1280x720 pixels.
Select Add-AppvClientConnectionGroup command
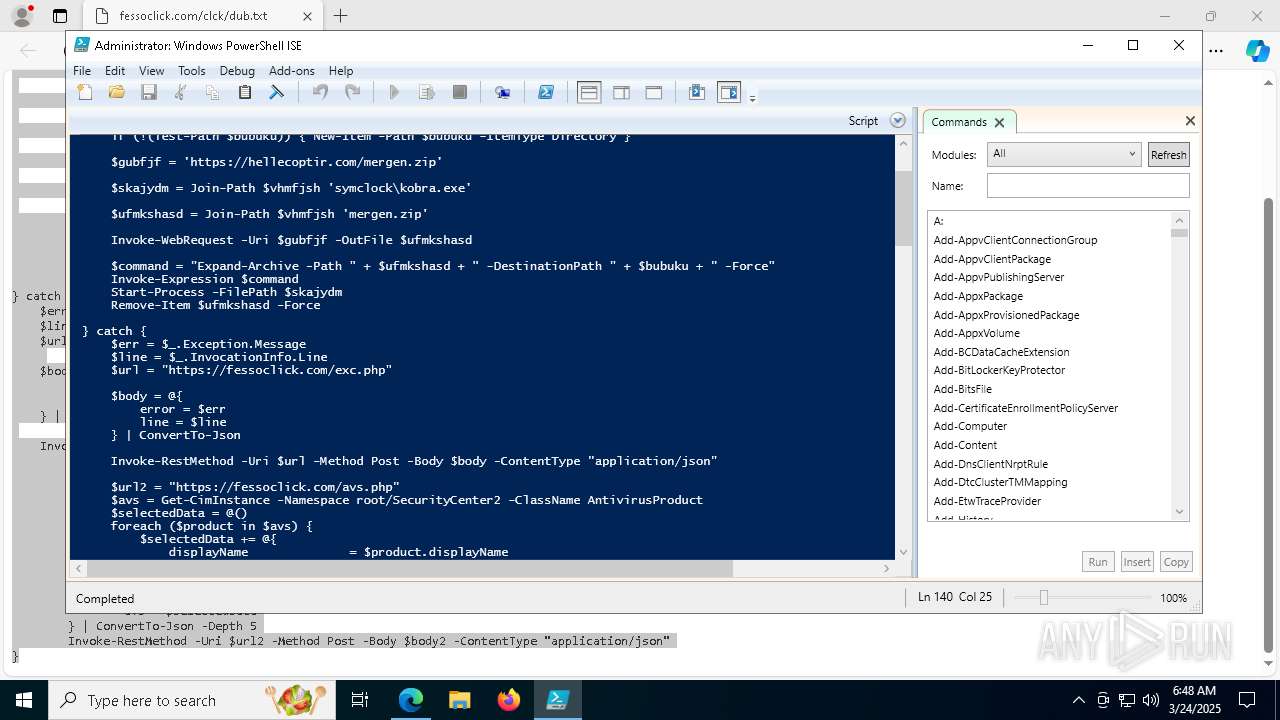[1015, 240]
